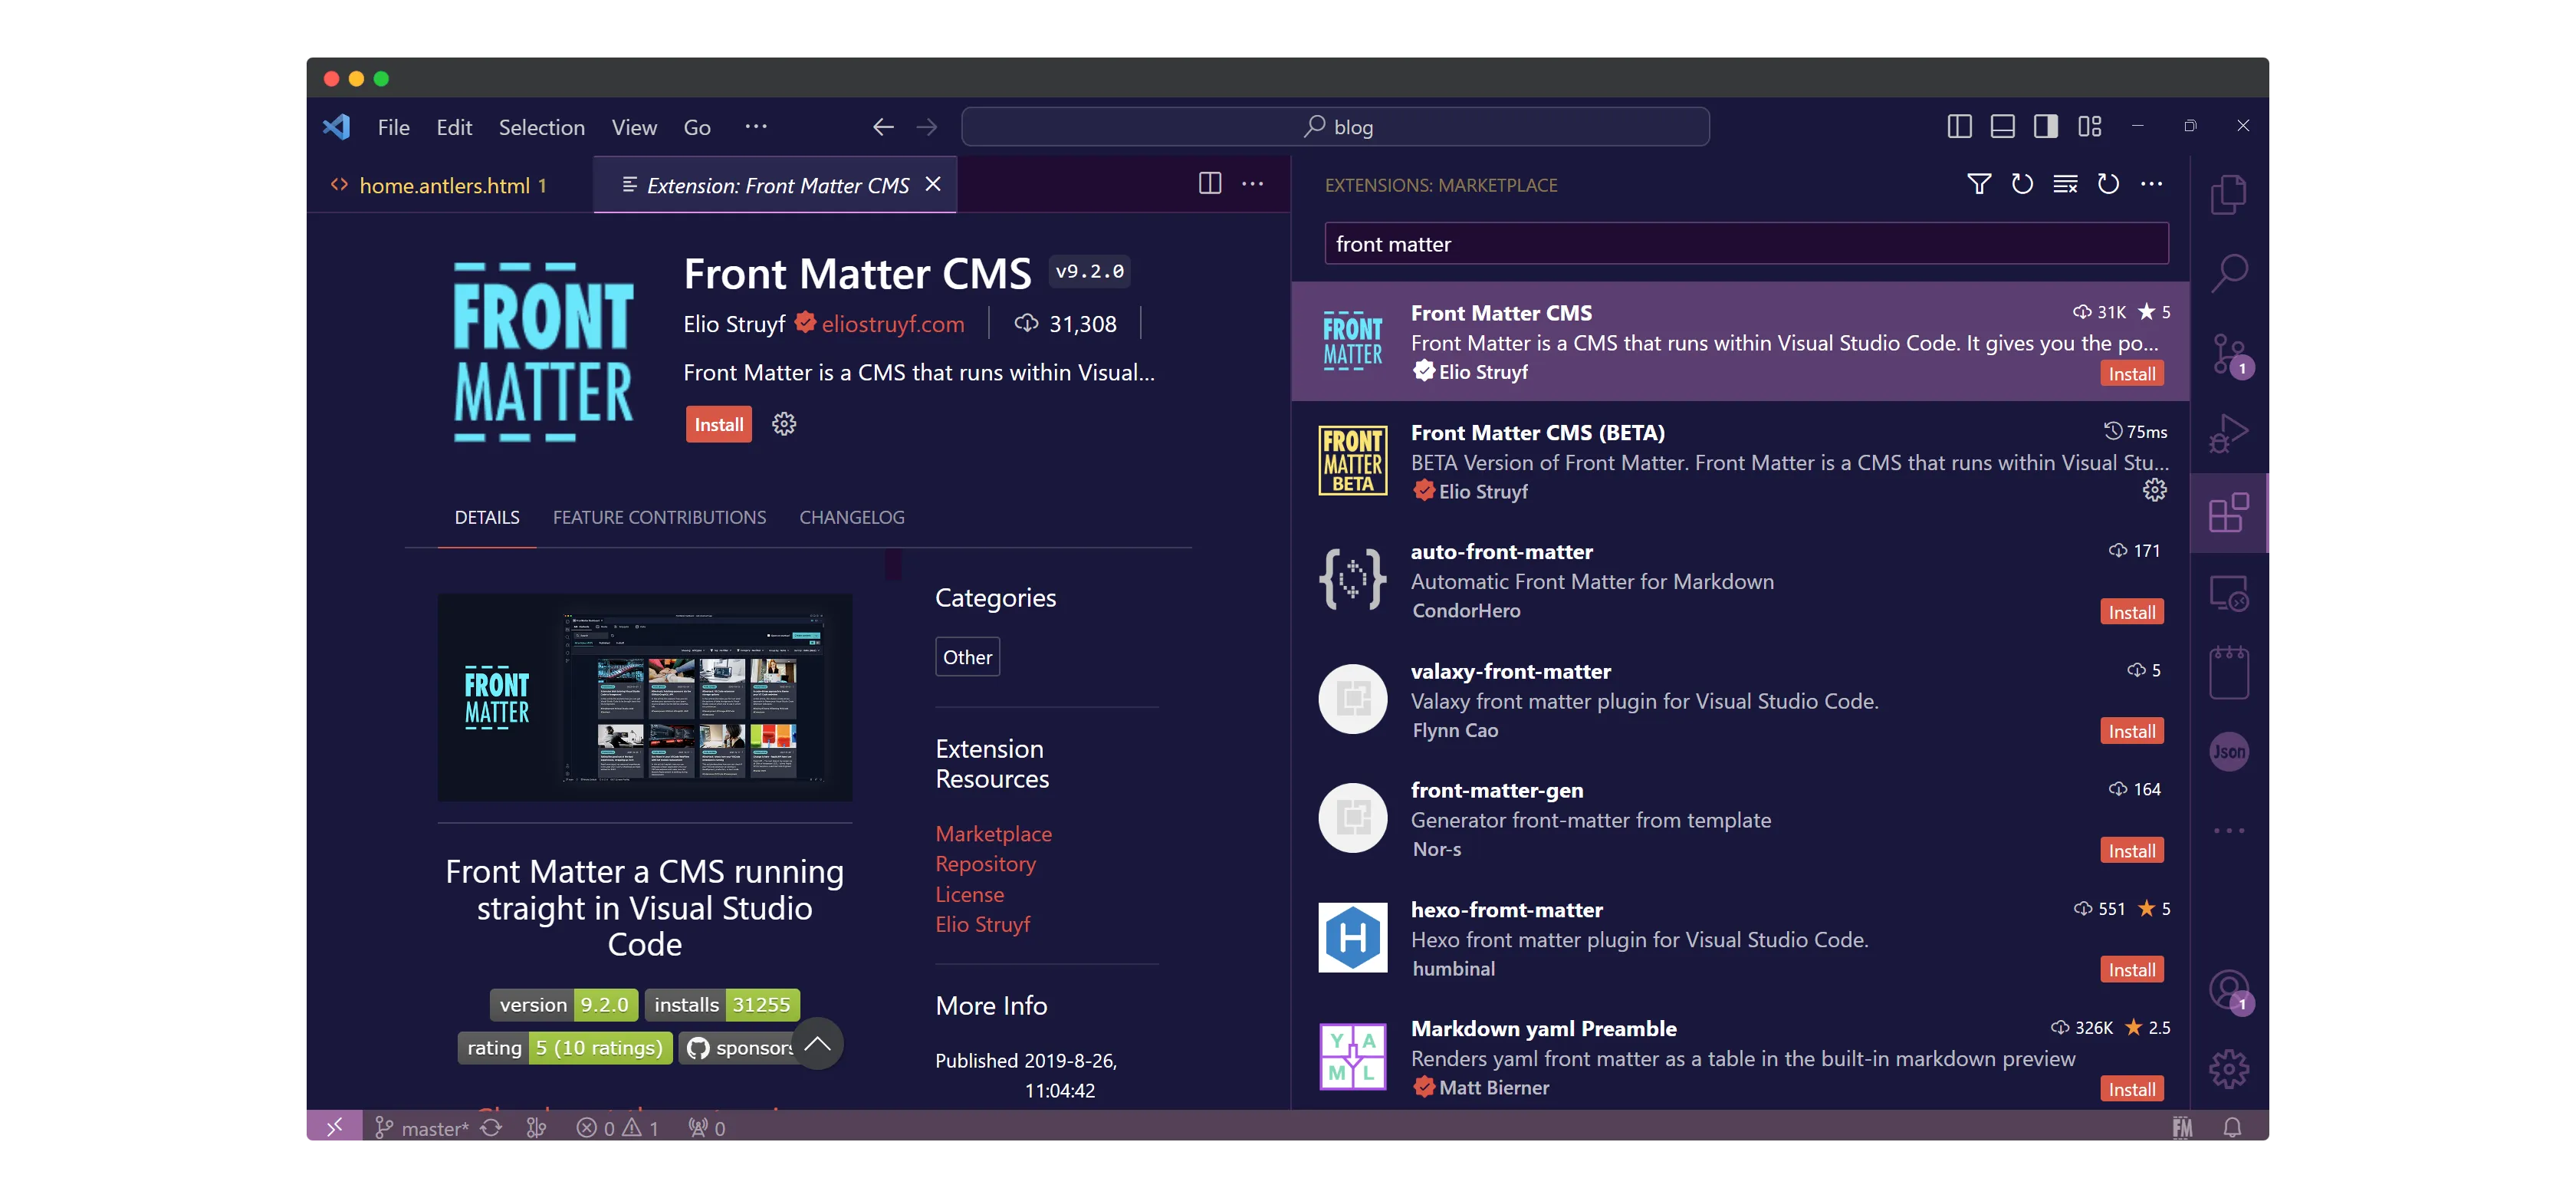Clear extensions search results
This screenshot has height=1198, width=2576.
click(2065, 184)
